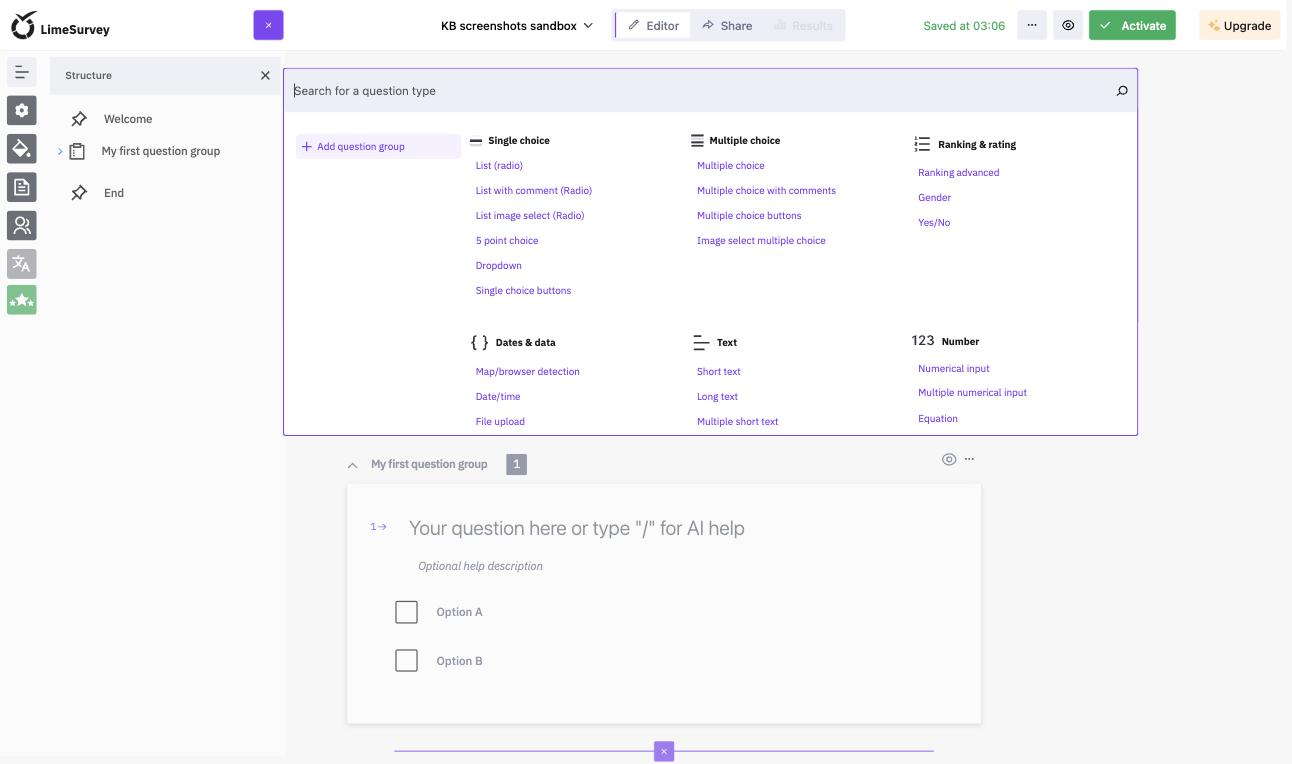Choose 5 point choice question type

[x=507, y=241]
